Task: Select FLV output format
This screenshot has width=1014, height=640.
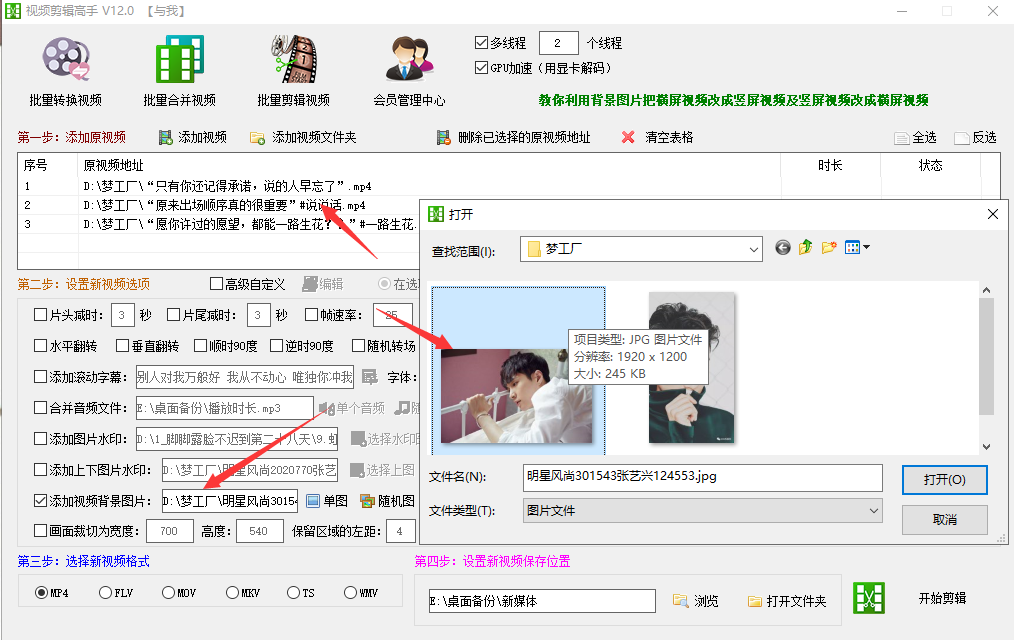Action: (x=105, y=593)
